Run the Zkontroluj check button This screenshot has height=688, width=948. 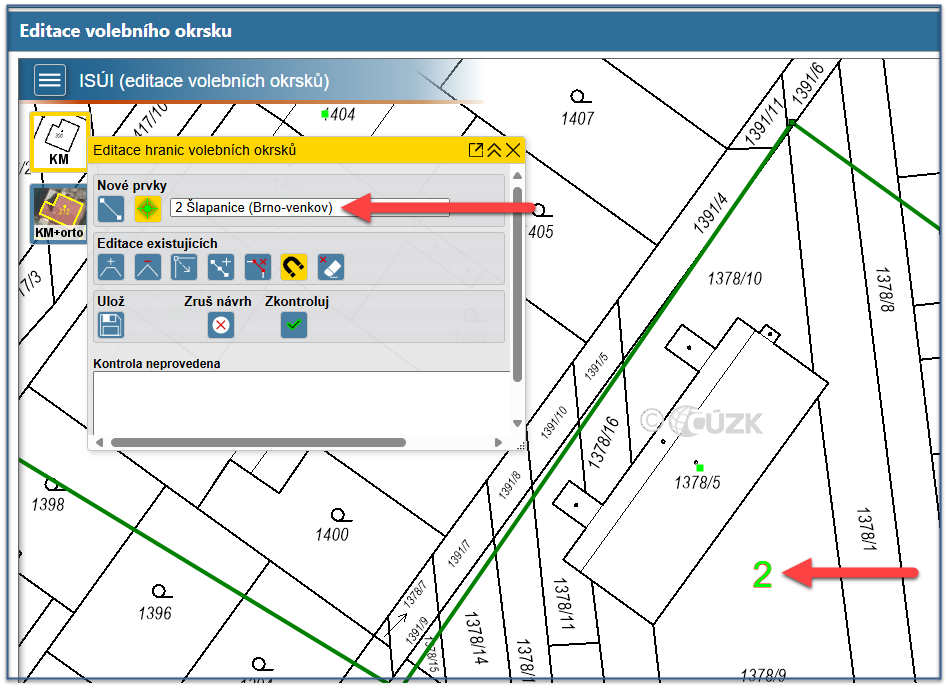coord(294,325)
